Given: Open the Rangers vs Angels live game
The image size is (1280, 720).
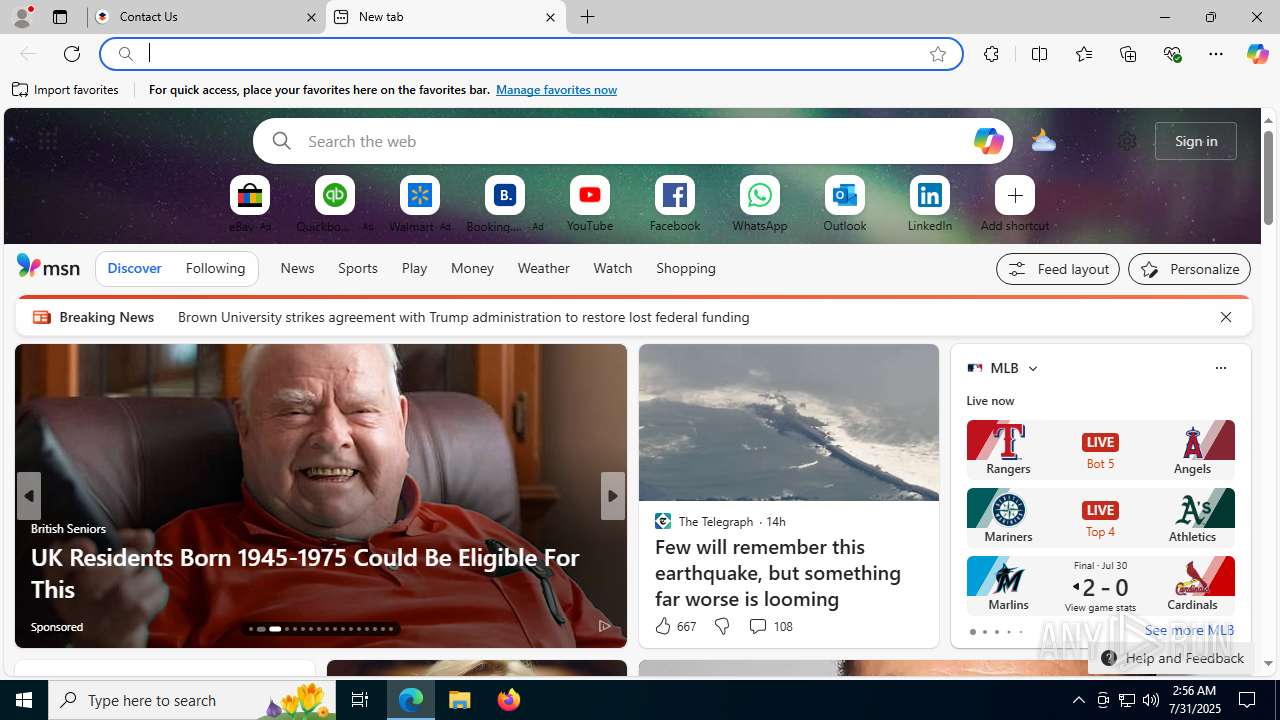Looking at the screenshot, I should pos(1100,449).
